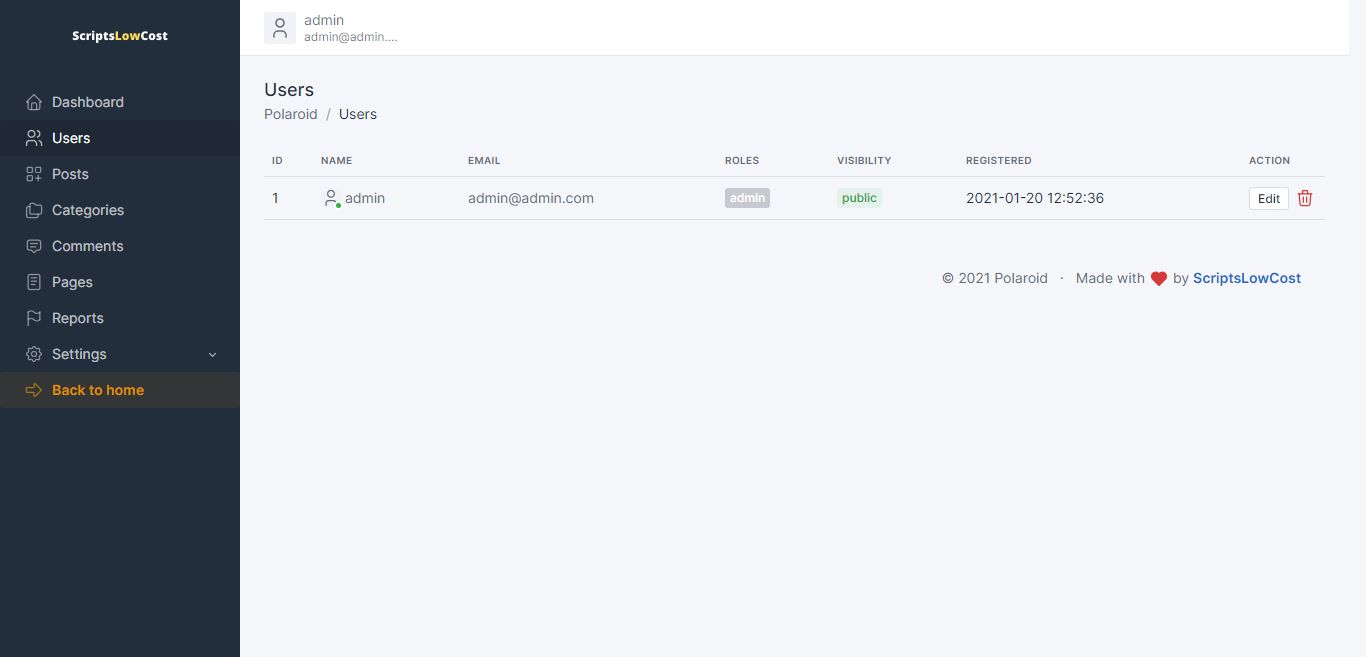Viewport: 1366px width, 657px height.
Task: Click the © 2021 Polaroid footer text
Action: [995, 278]
